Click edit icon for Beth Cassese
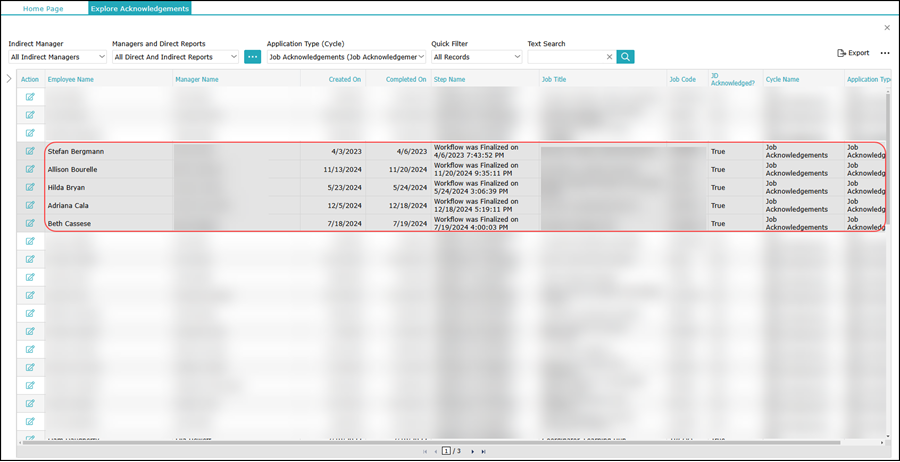900x462 pixels. (30, 223)
